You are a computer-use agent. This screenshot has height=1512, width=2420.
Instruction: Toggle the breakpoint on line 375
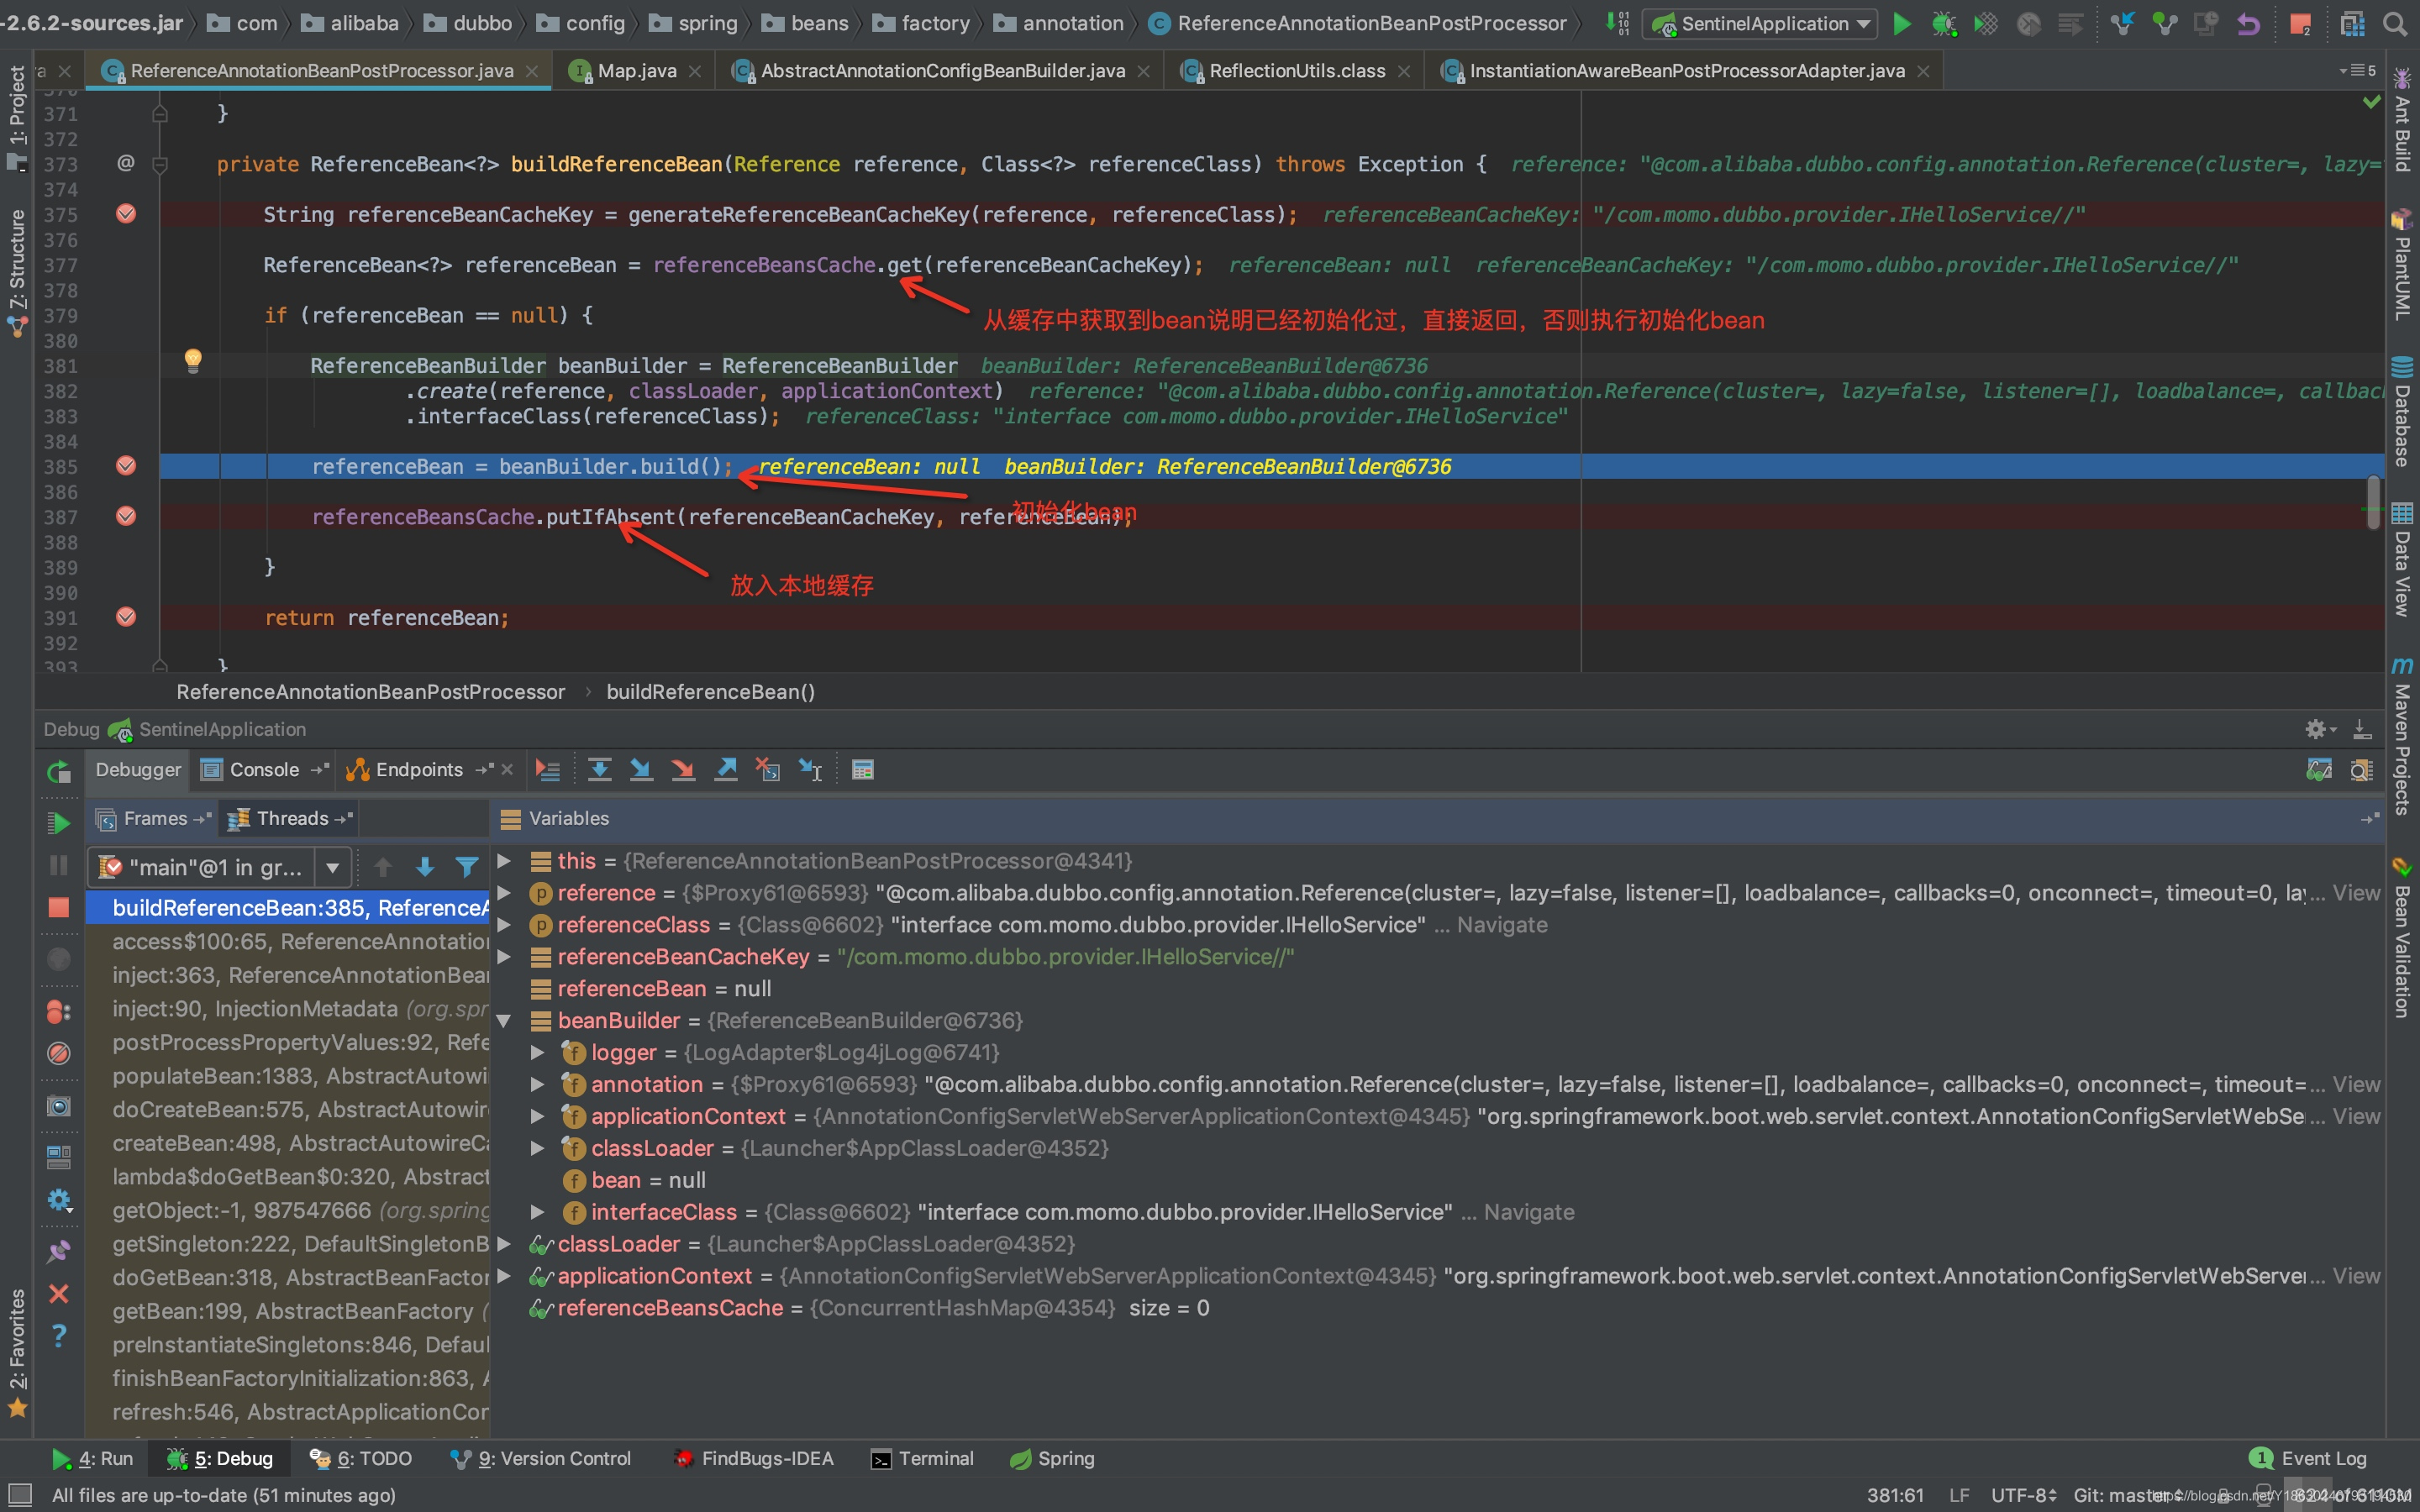(x=126, y=213)
